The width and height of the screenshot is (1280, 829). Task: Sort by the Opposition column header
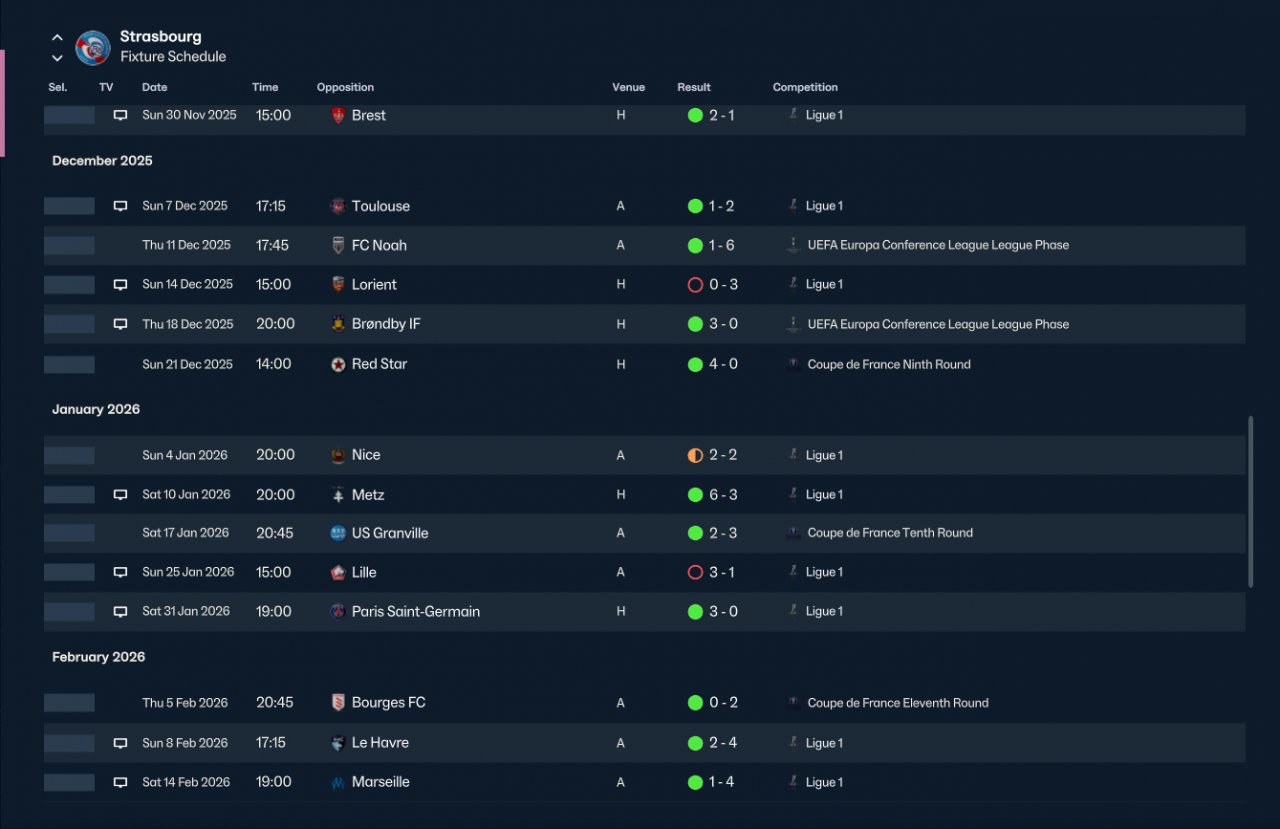[345, 87]
